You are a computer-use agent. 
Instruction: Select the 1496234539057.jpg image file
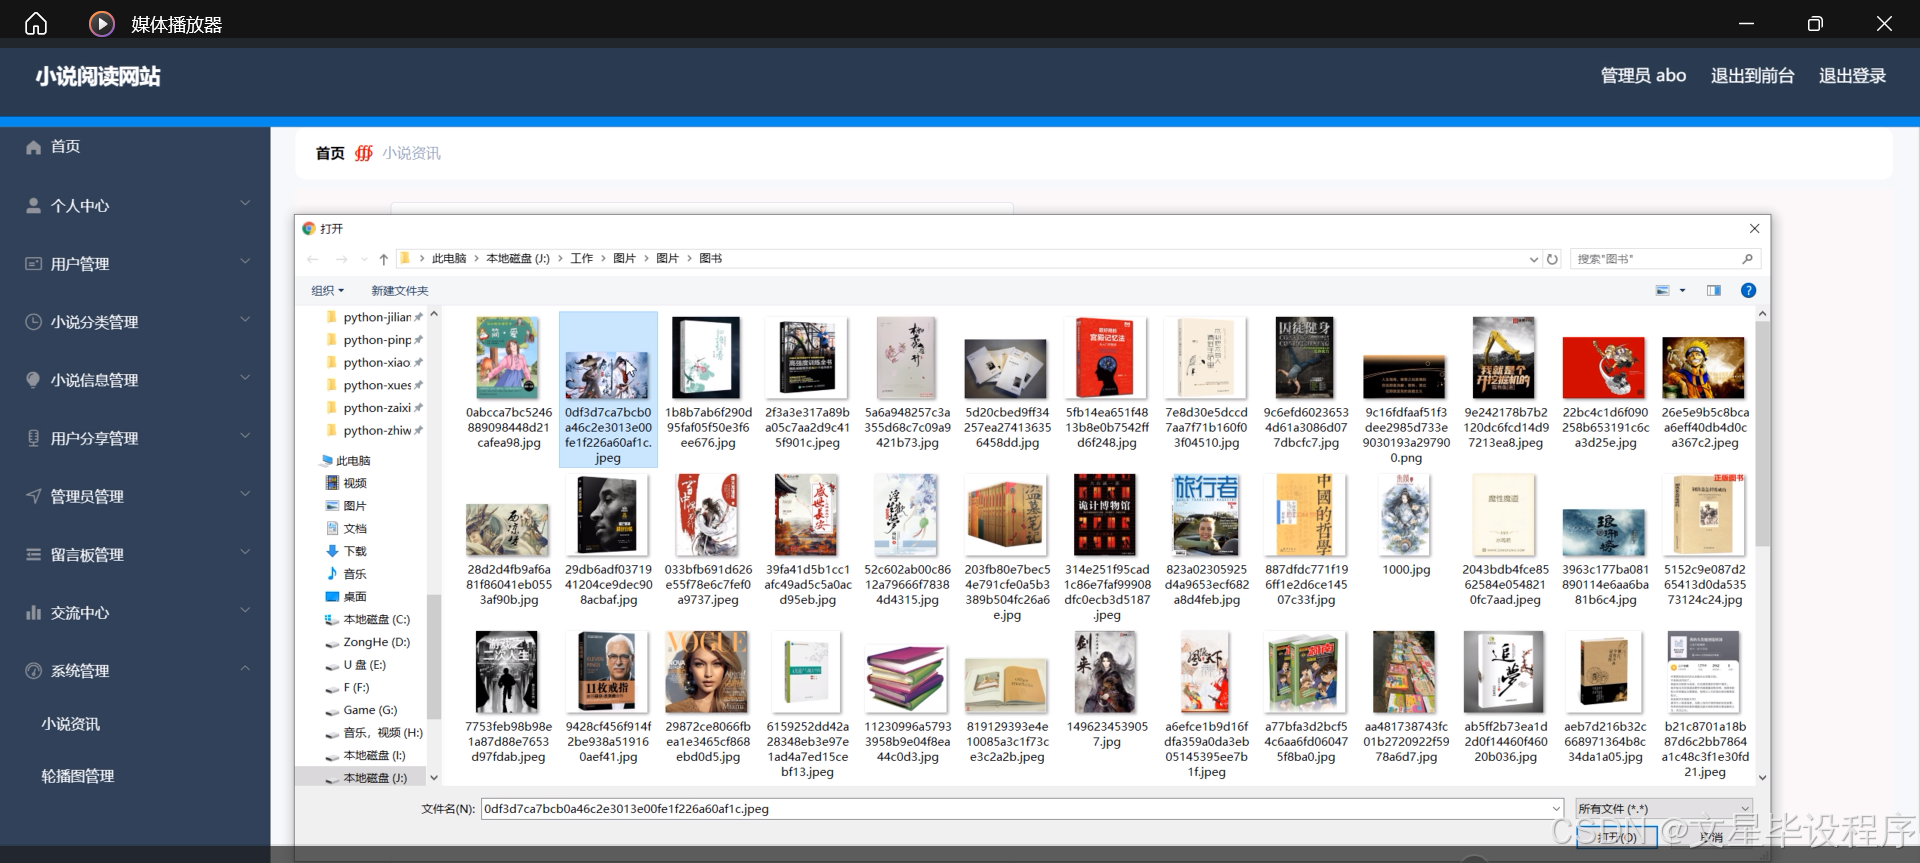pyautogui.click(x=1107, y=692)
